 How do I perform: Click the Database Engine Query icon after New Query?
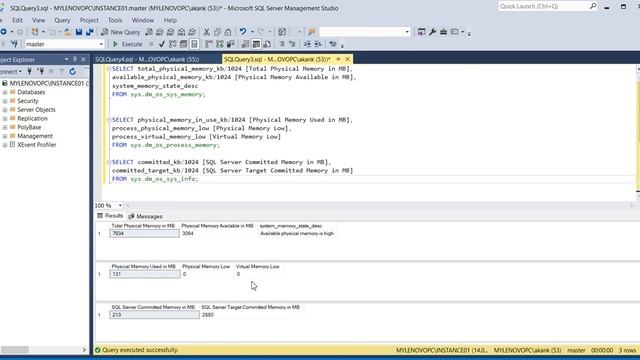[149, 32]
